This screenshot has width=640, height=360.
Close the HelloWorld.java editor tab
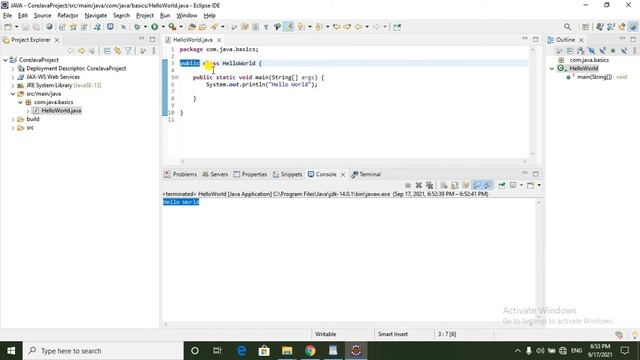pyautogui.click(x=219, y=40)
